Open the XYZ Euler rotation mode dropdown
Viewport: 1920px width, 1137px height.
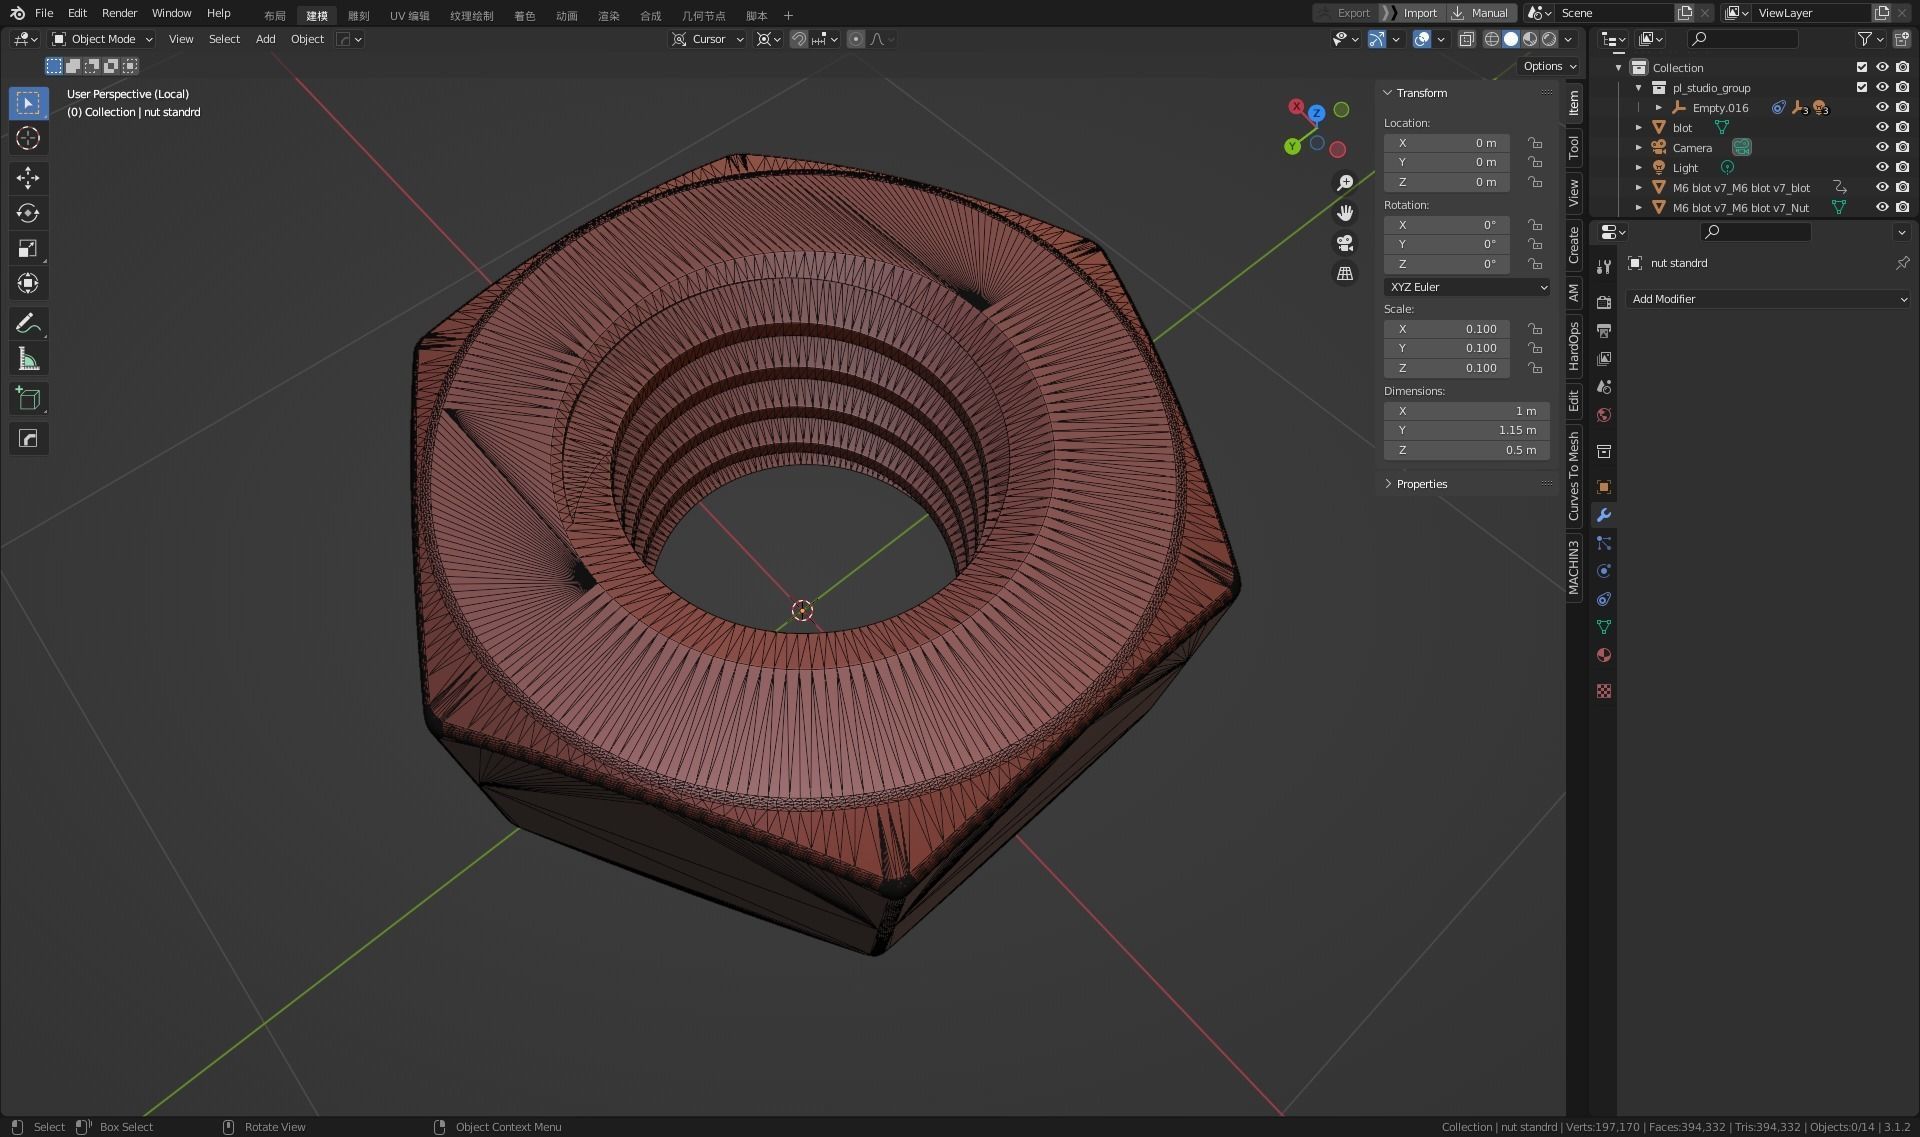1466,287
